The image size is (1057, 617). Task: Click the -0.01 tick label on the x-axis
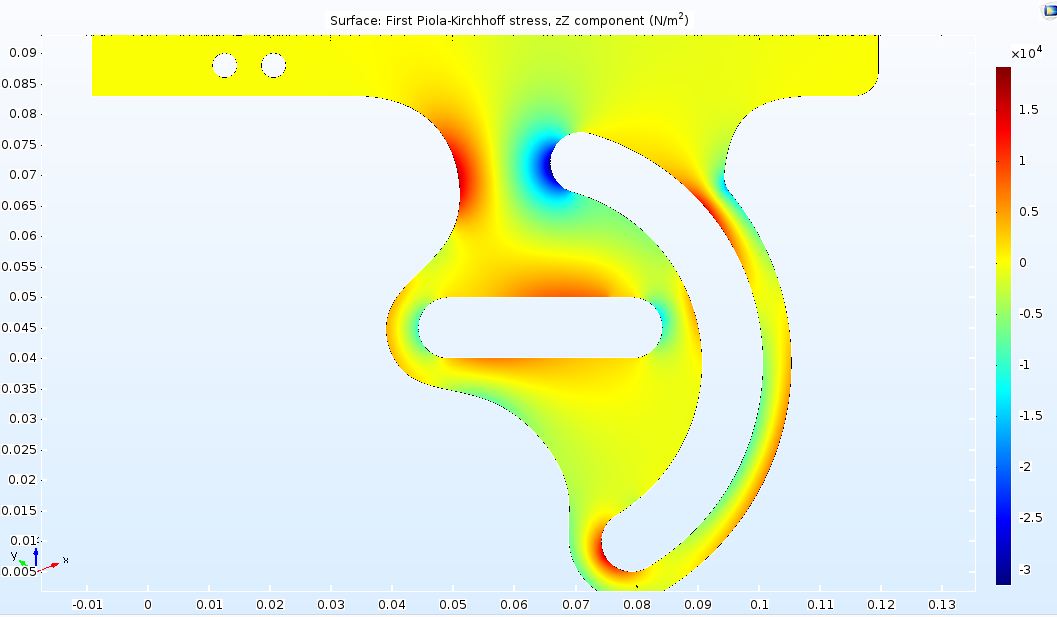(87, 605)
